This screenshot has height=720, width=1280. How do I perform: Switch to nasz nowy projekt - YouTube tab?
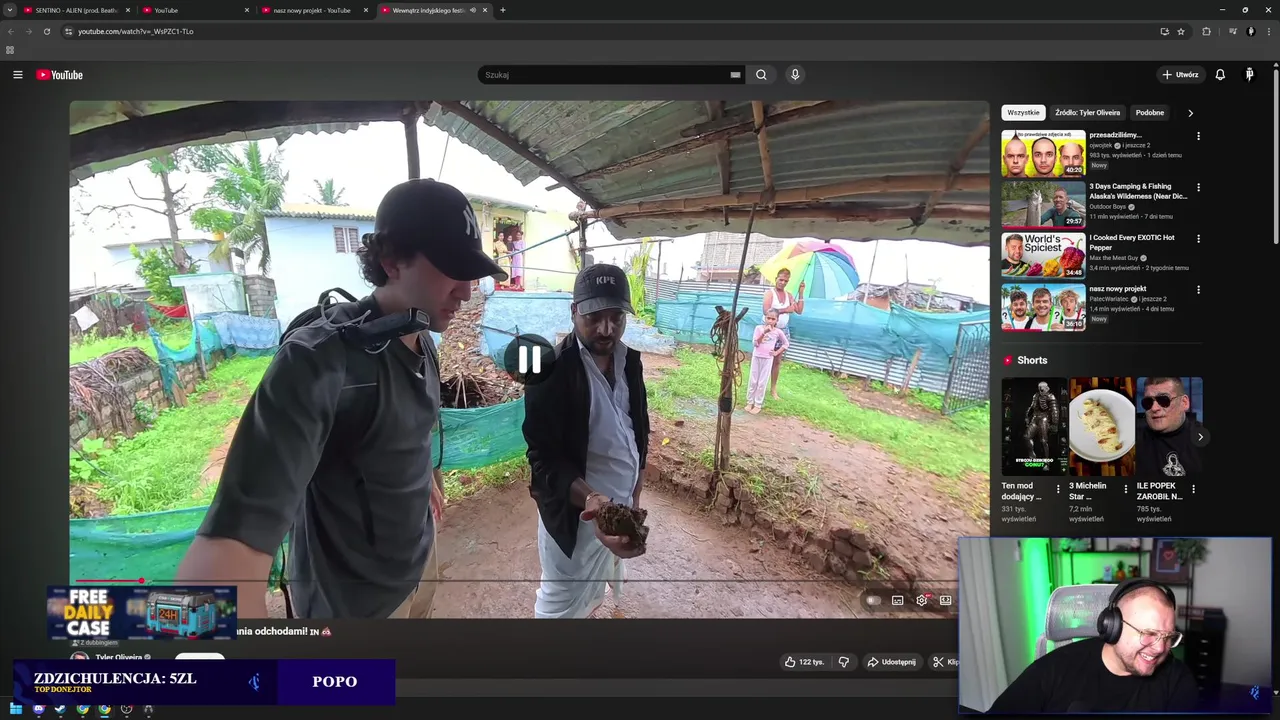[x=314, y=10]
